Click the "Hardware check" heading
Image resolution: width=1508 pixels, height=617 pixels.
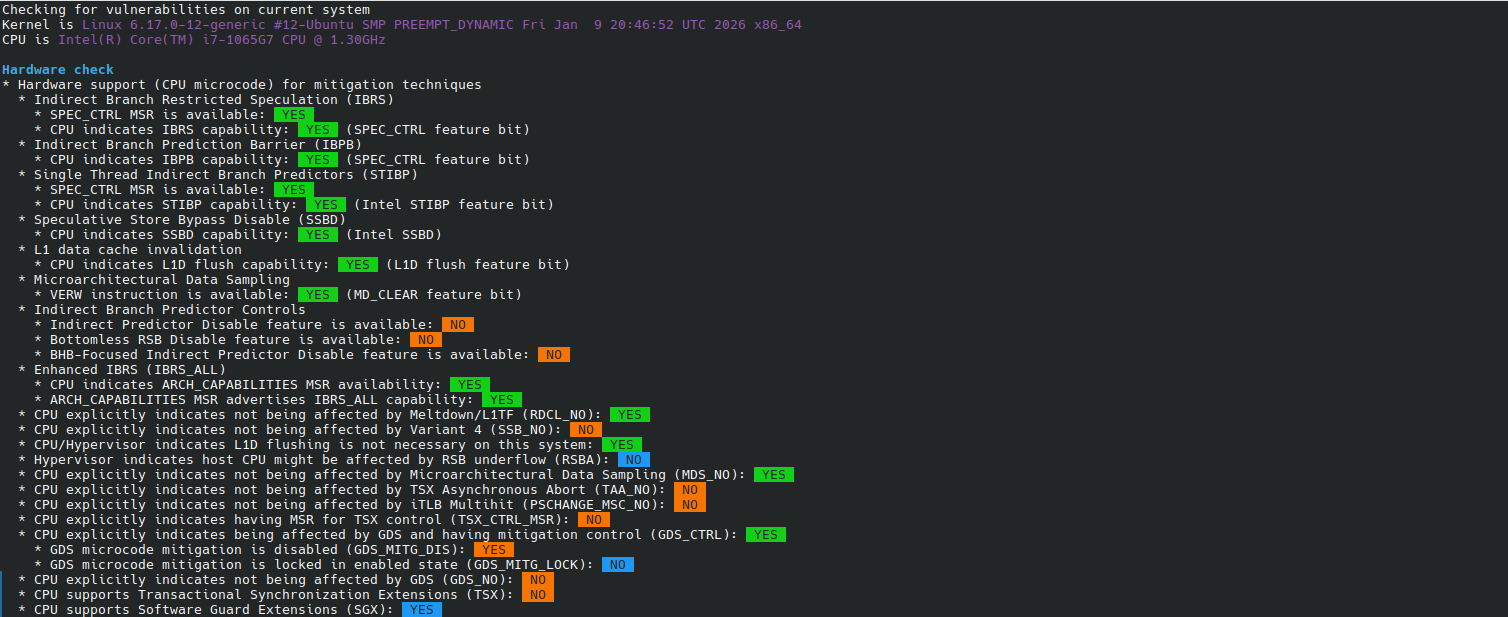(x=58, y=70)
